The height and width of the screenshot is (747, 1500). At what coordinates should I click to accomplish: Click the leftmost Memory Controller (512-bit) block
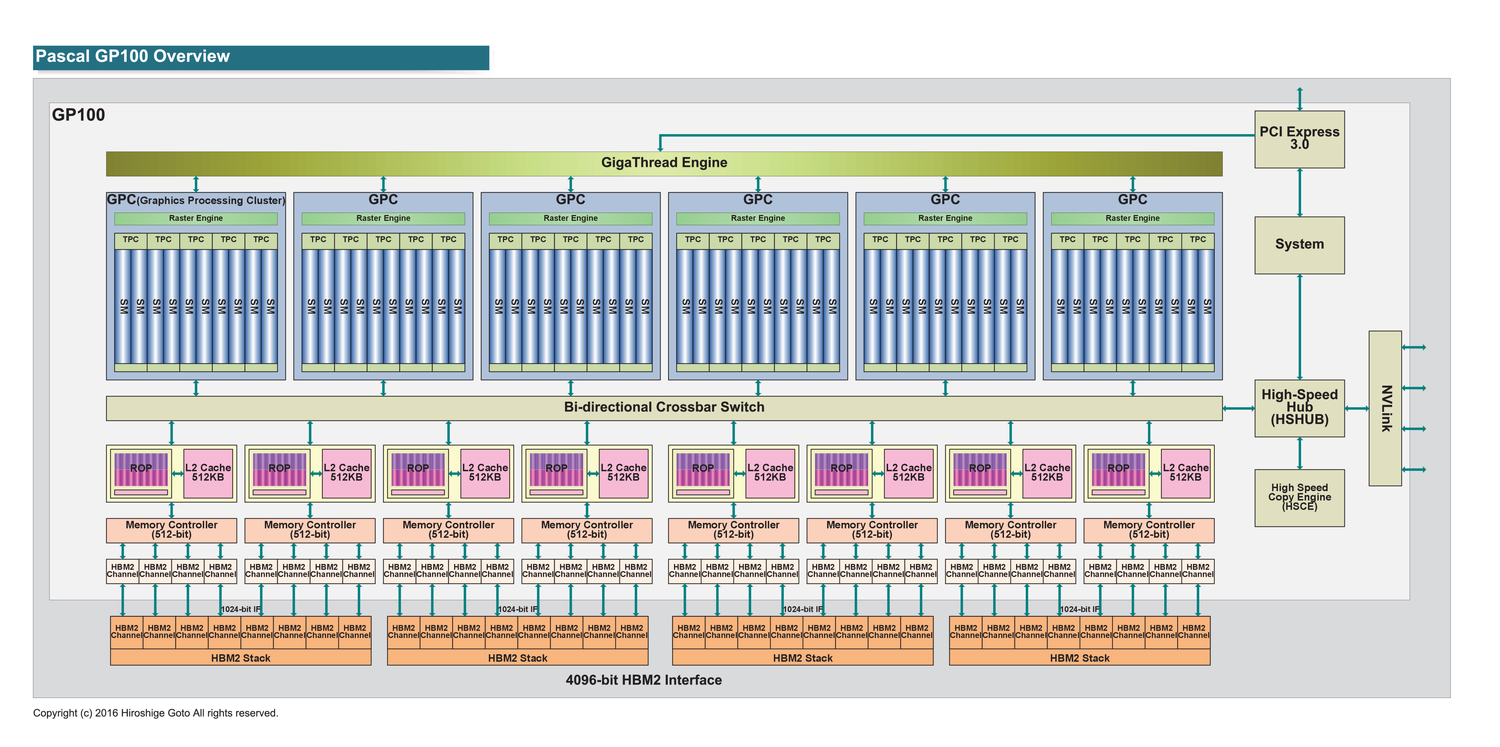pos(171,530)
